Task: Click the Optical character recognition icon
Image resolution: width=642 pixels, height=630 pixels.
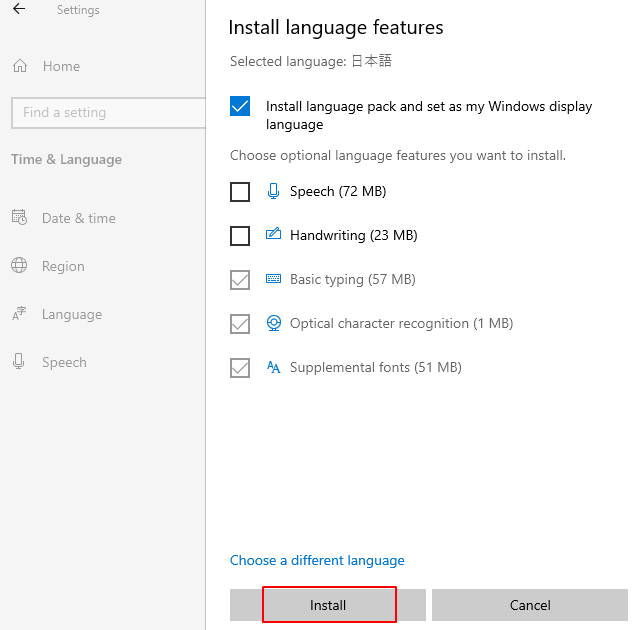Action: tap(274, 323)
